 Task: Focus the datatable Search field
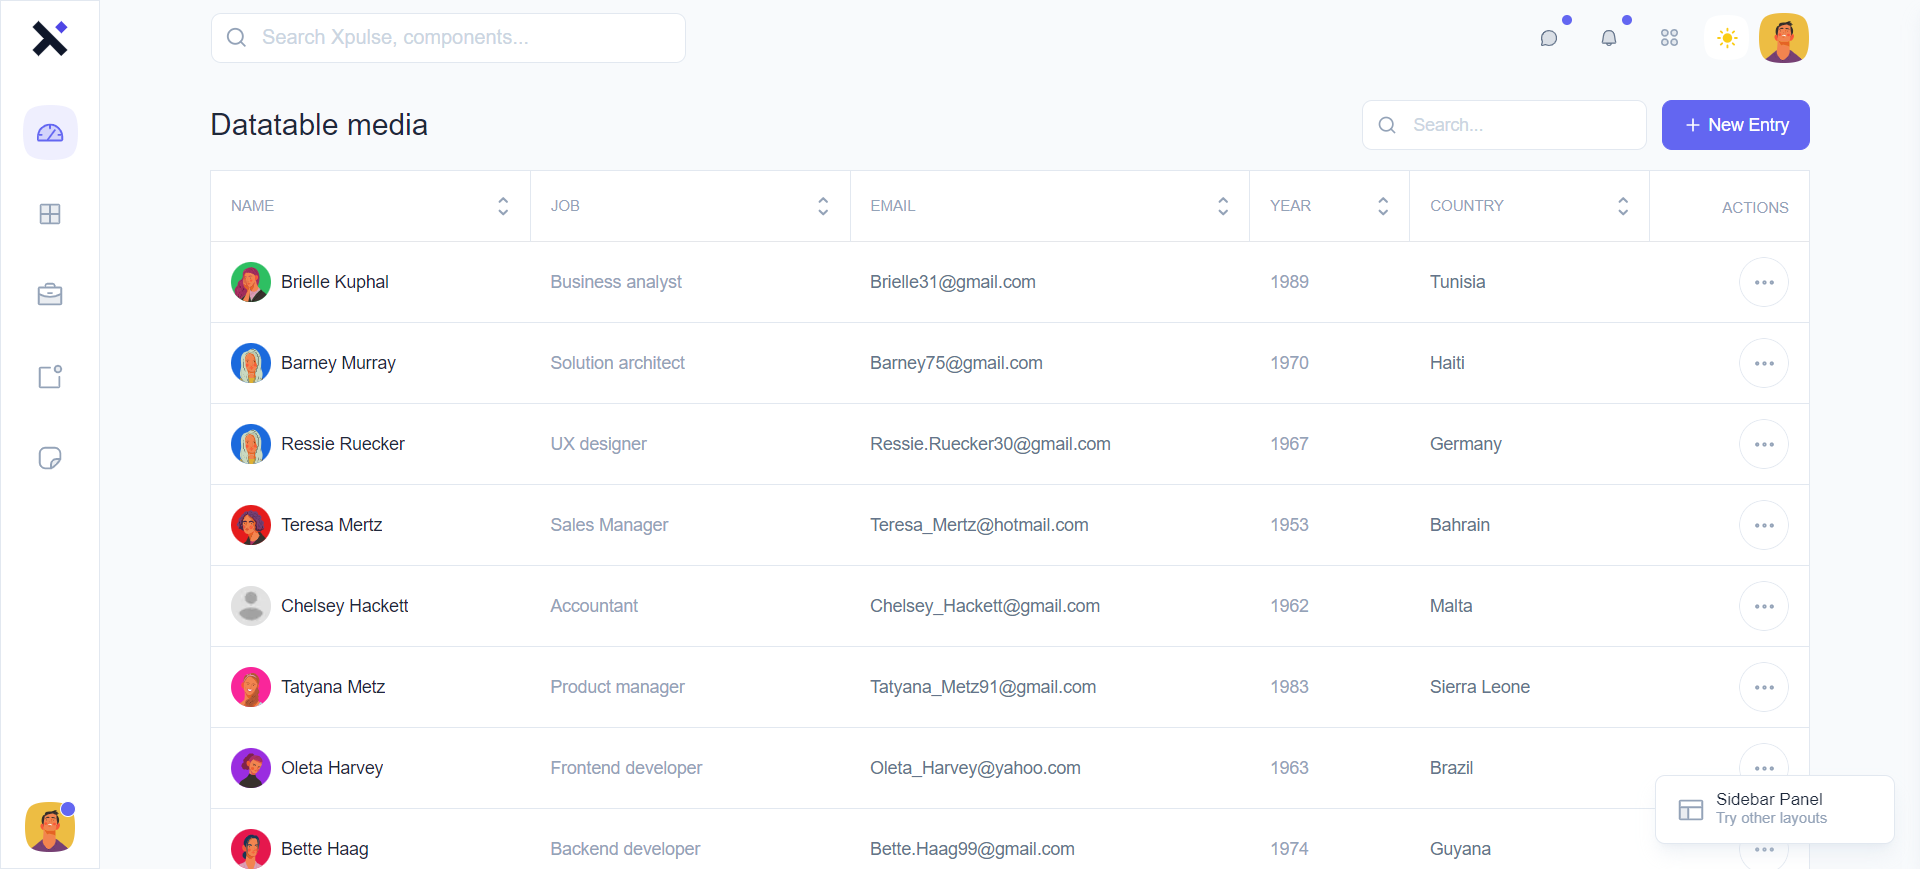[1504, 125]
